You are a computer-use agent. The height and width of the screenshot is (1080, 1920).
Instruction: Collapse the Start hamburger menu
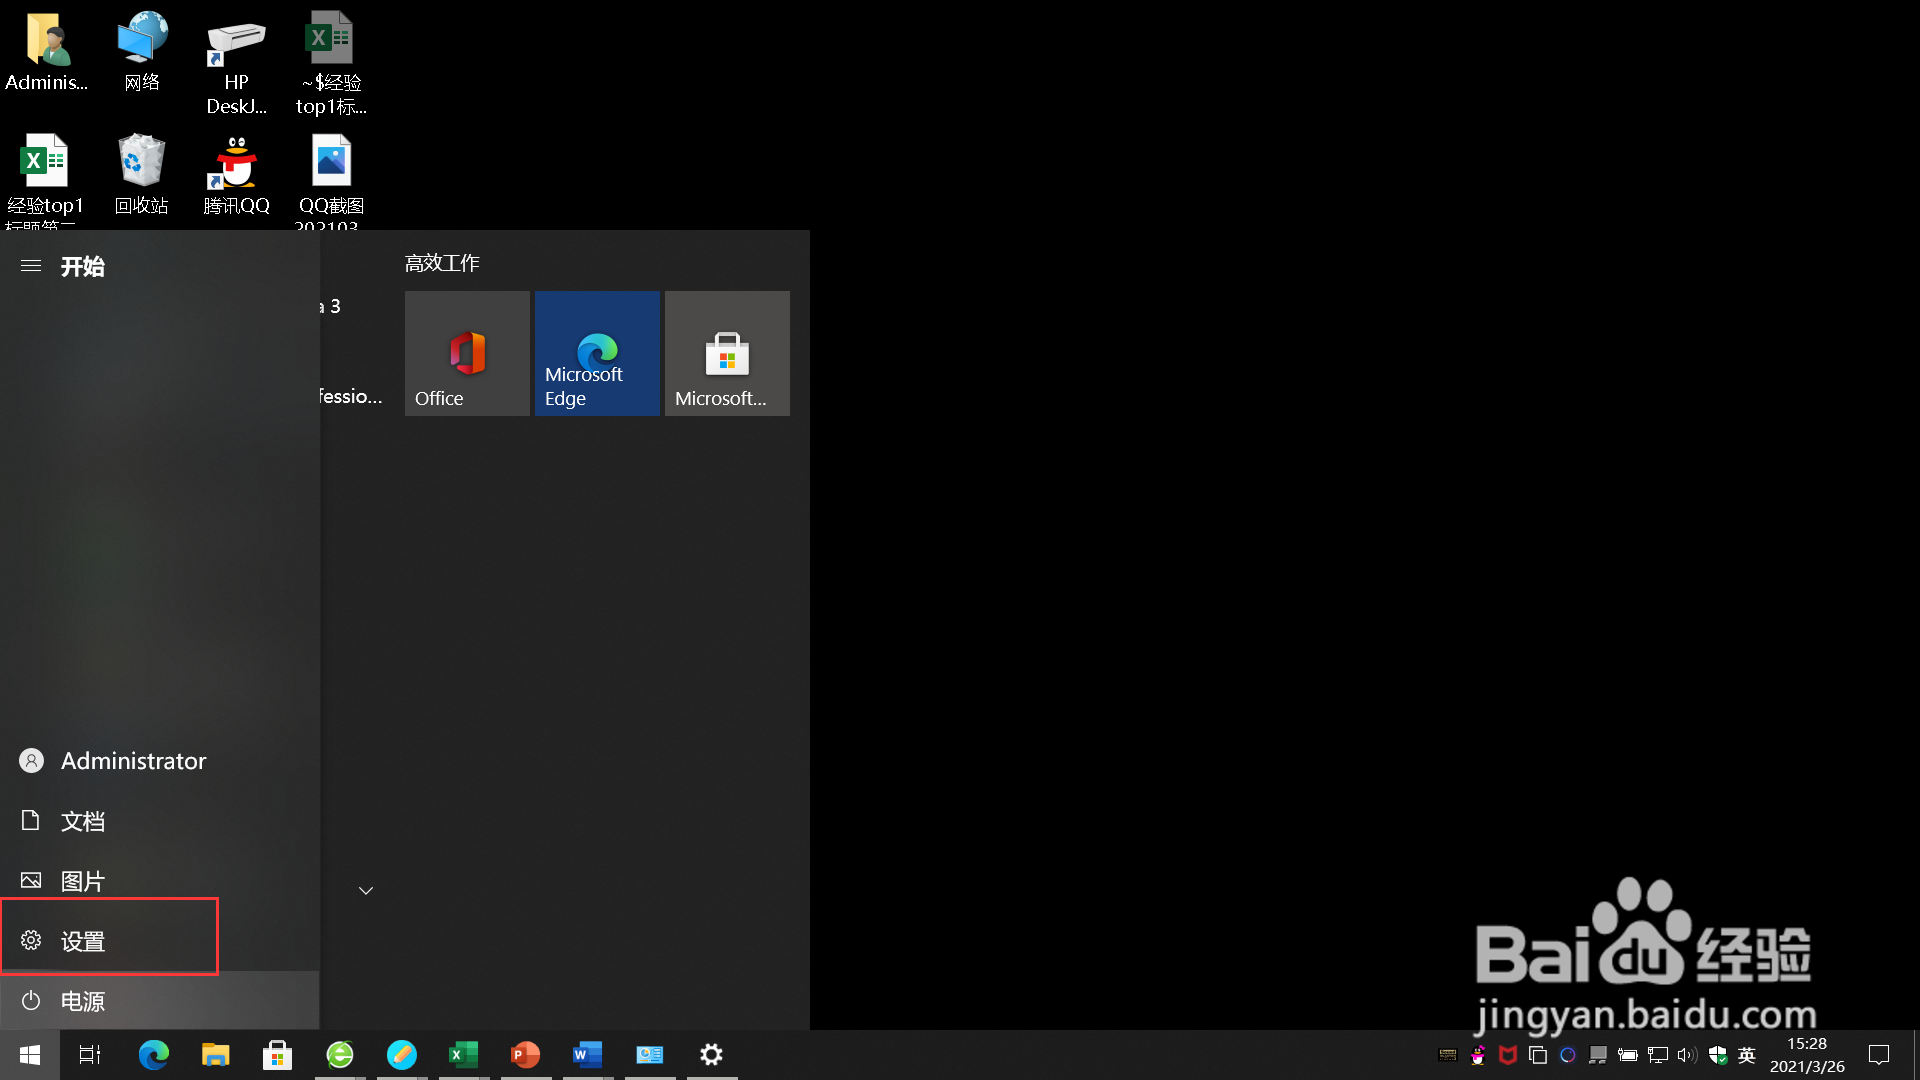coord(31,266)
